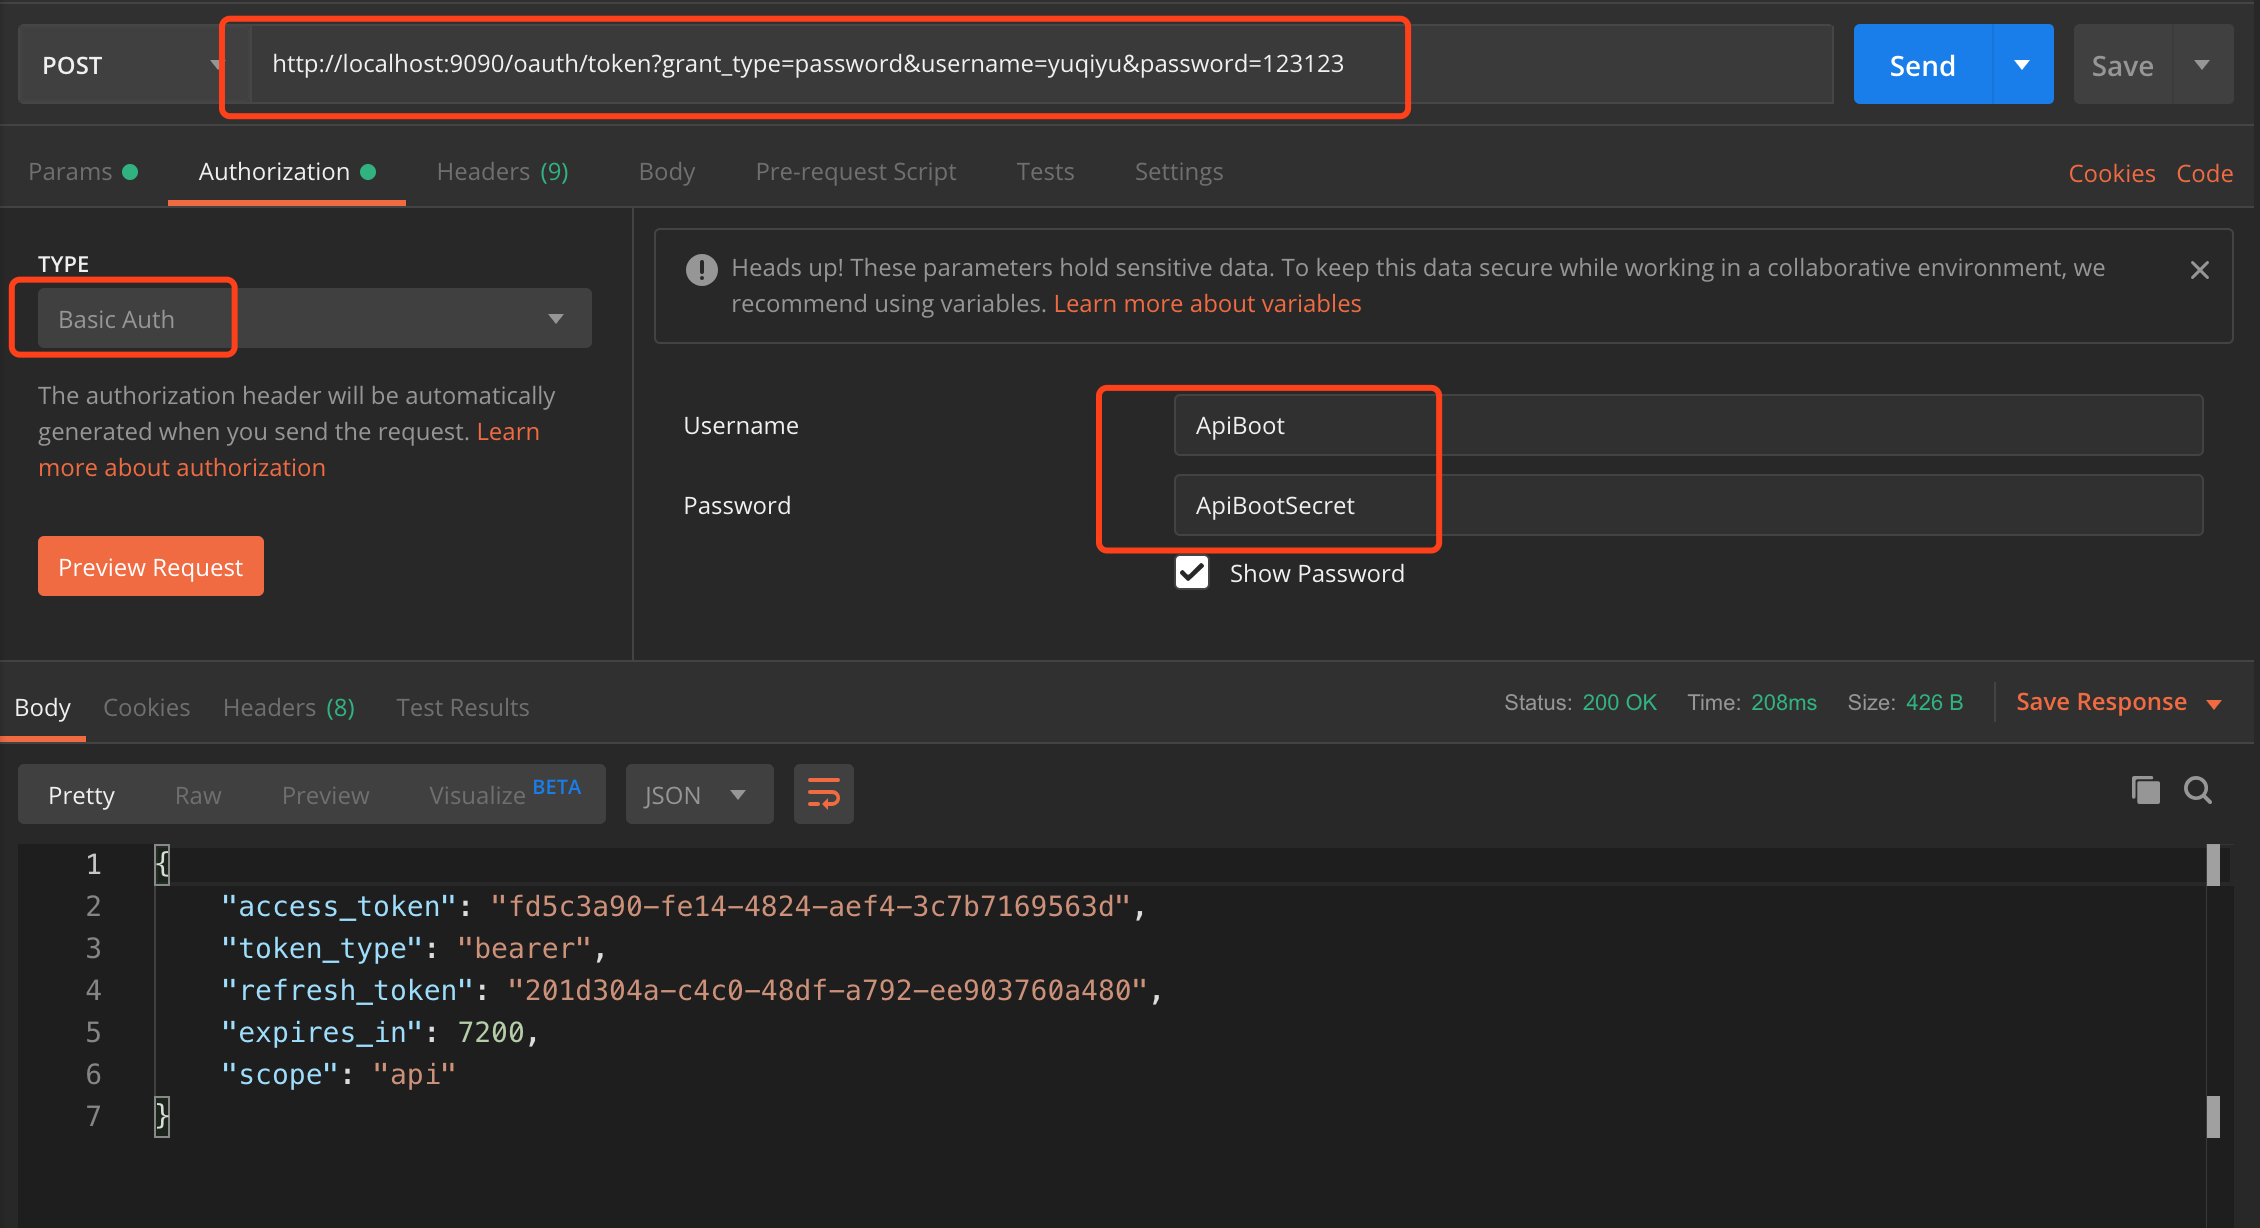Click the warning exclamation icon in banner
The height and width of the screenshot is (1228, 2260).
701,270
